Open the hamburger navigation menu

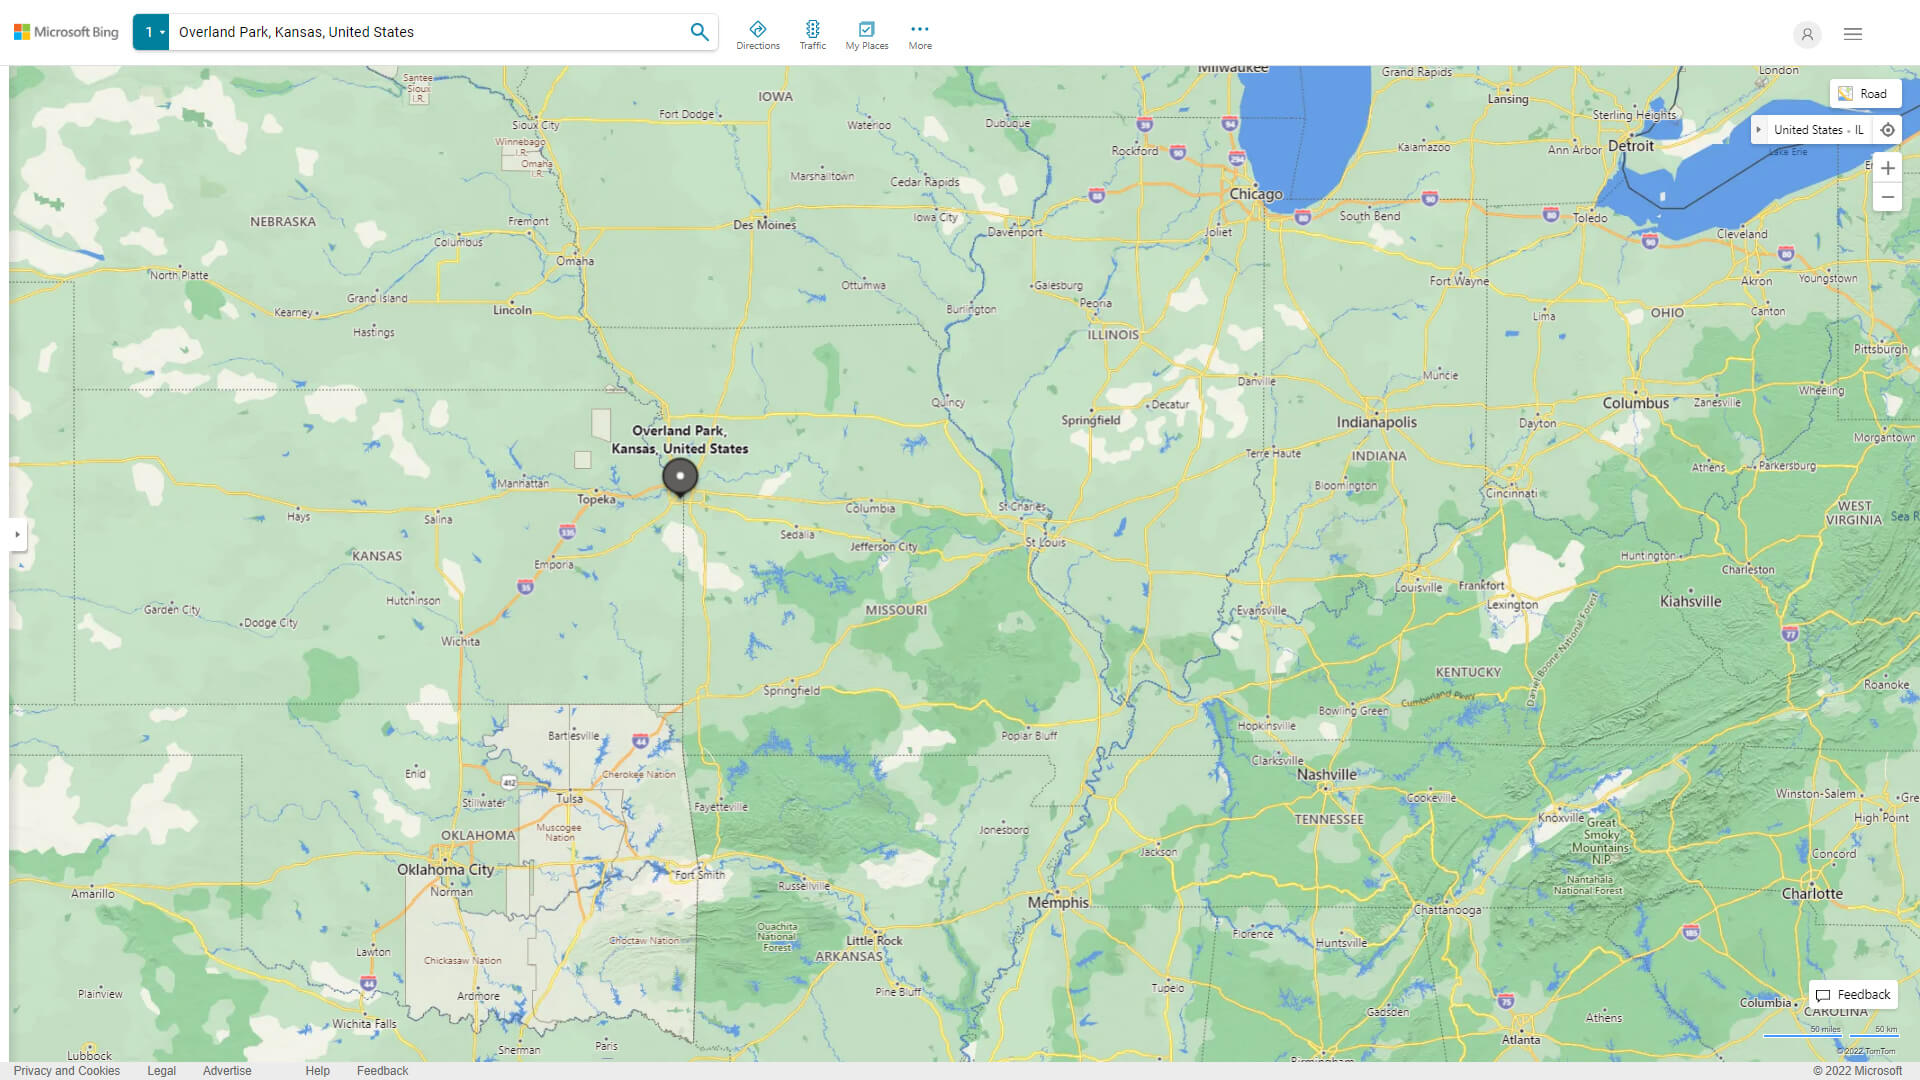(x=1852, y=33)
